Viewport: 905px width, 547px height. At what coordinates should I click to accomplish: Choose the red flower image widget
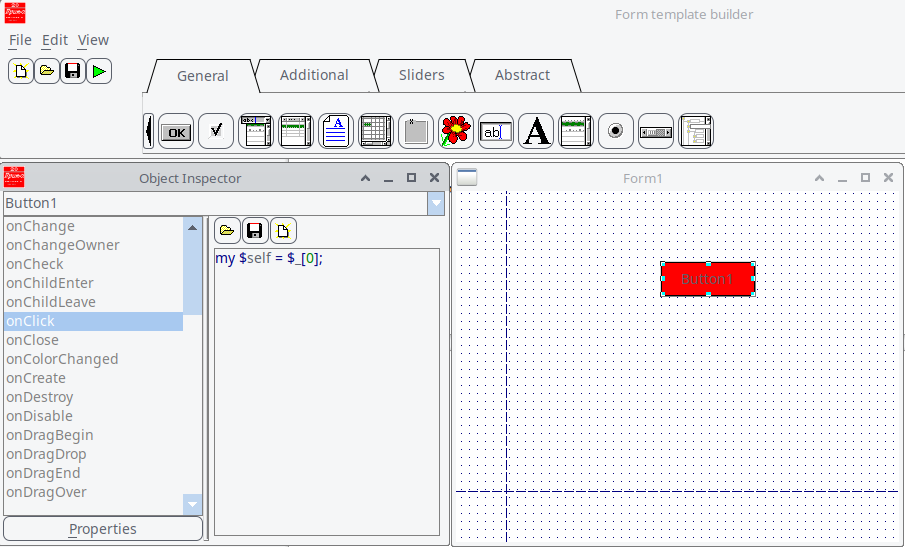(456, 131)
